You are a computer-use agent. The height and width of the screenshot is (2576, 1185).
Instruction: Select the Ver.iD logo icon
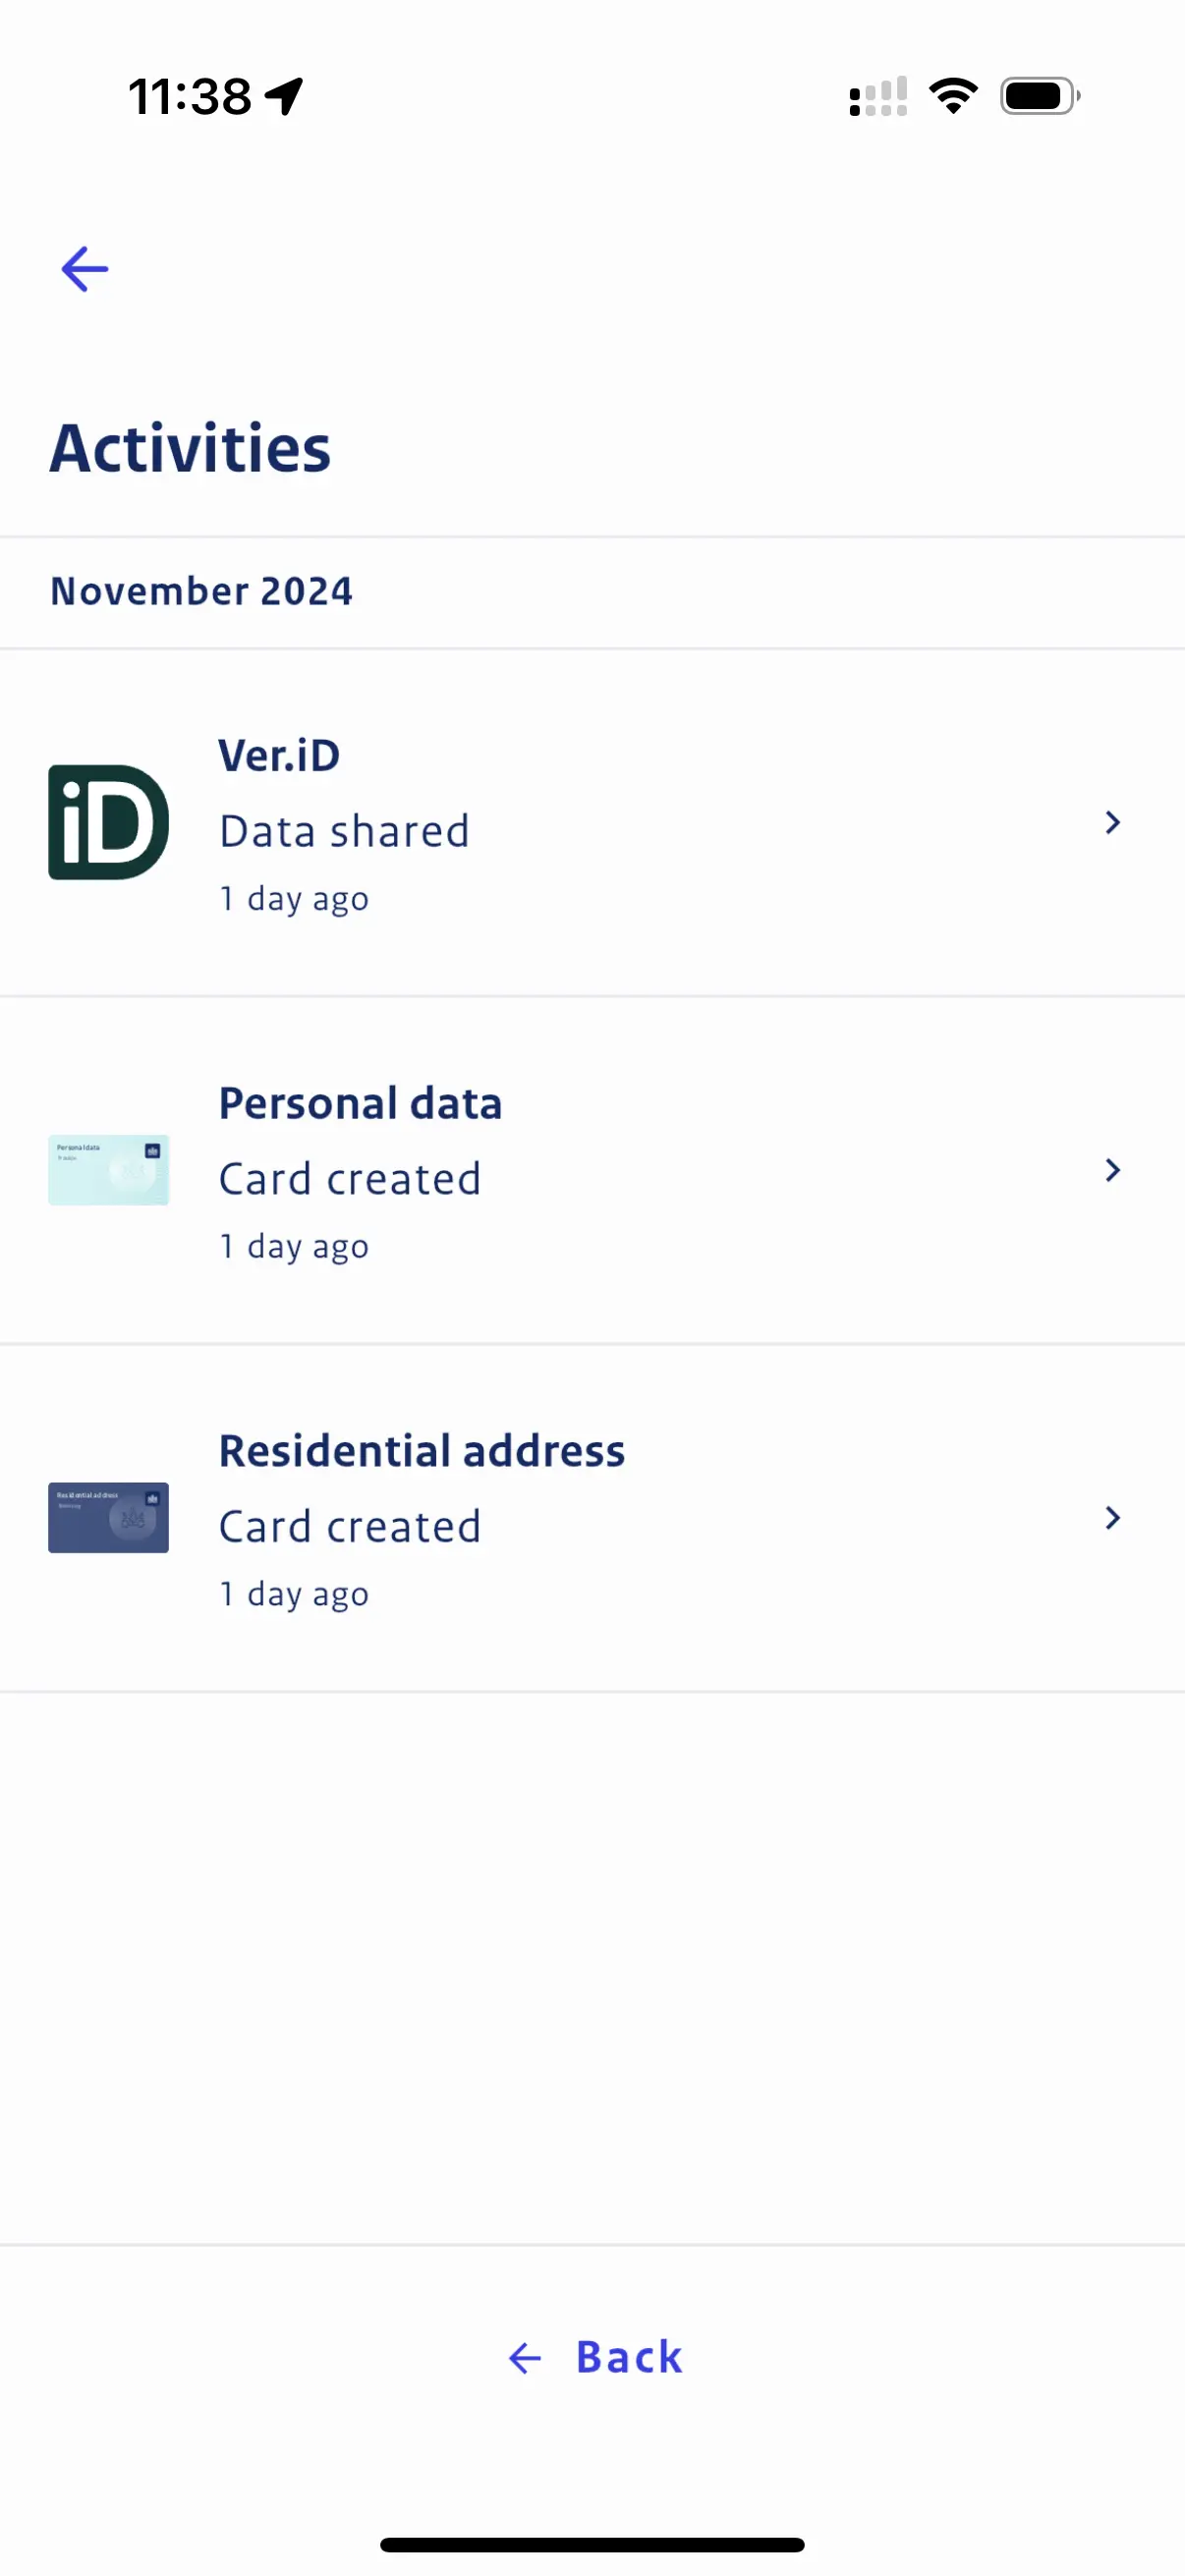[x=108, y=821]
